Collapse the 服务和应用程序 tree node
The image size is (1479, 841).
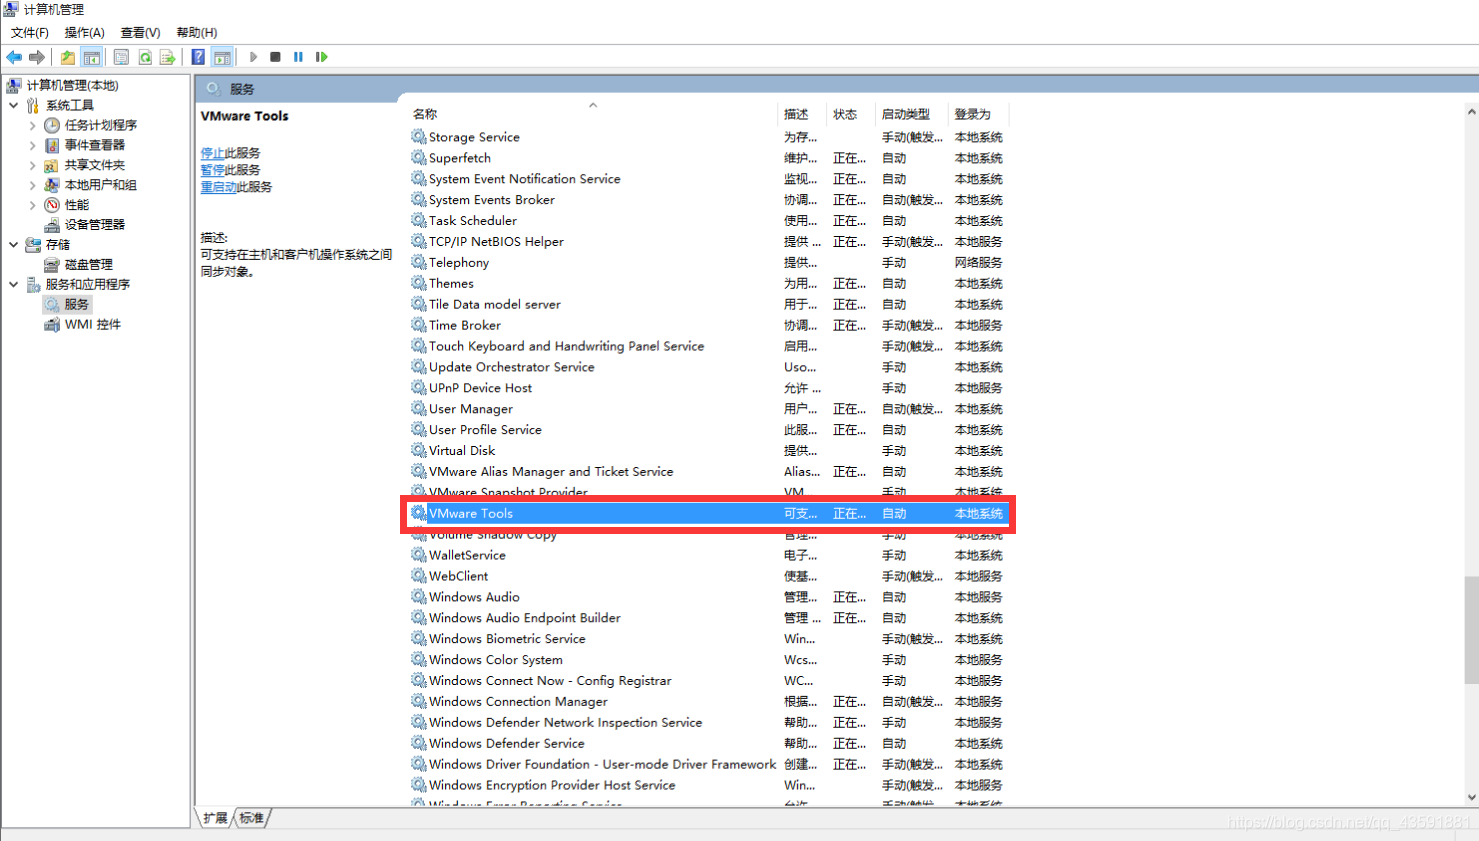tap(13, 284)
